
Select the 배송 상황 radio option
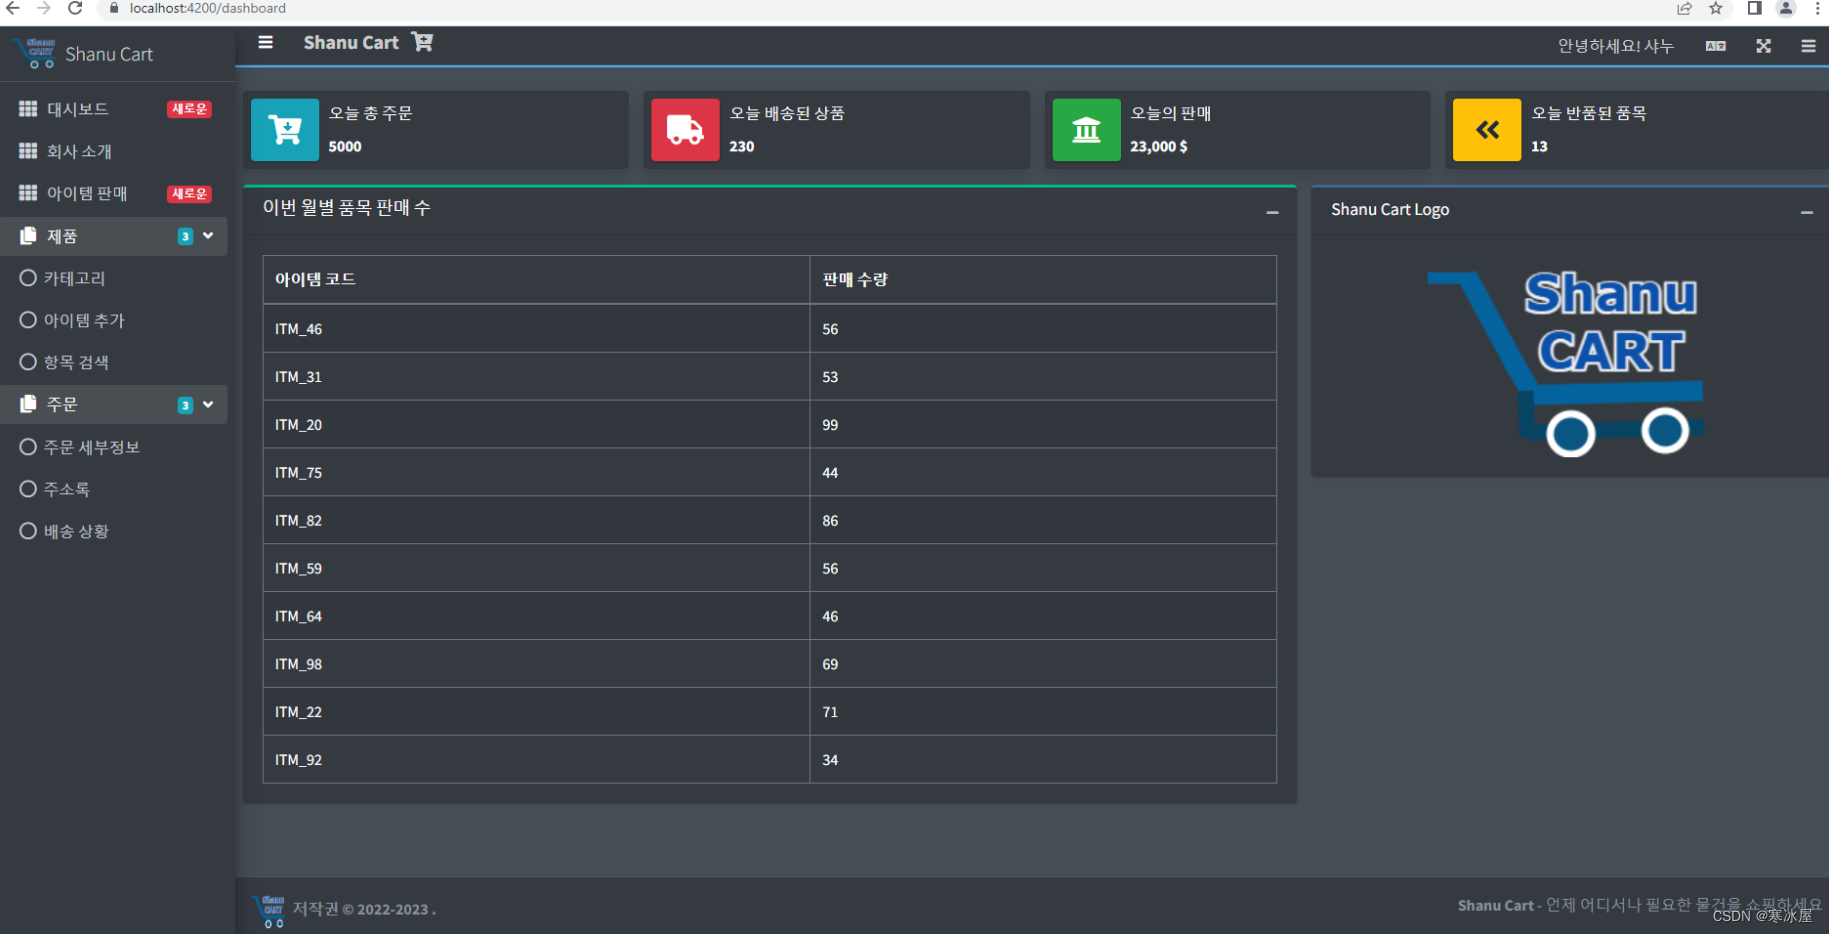click(x=75, y=531)
